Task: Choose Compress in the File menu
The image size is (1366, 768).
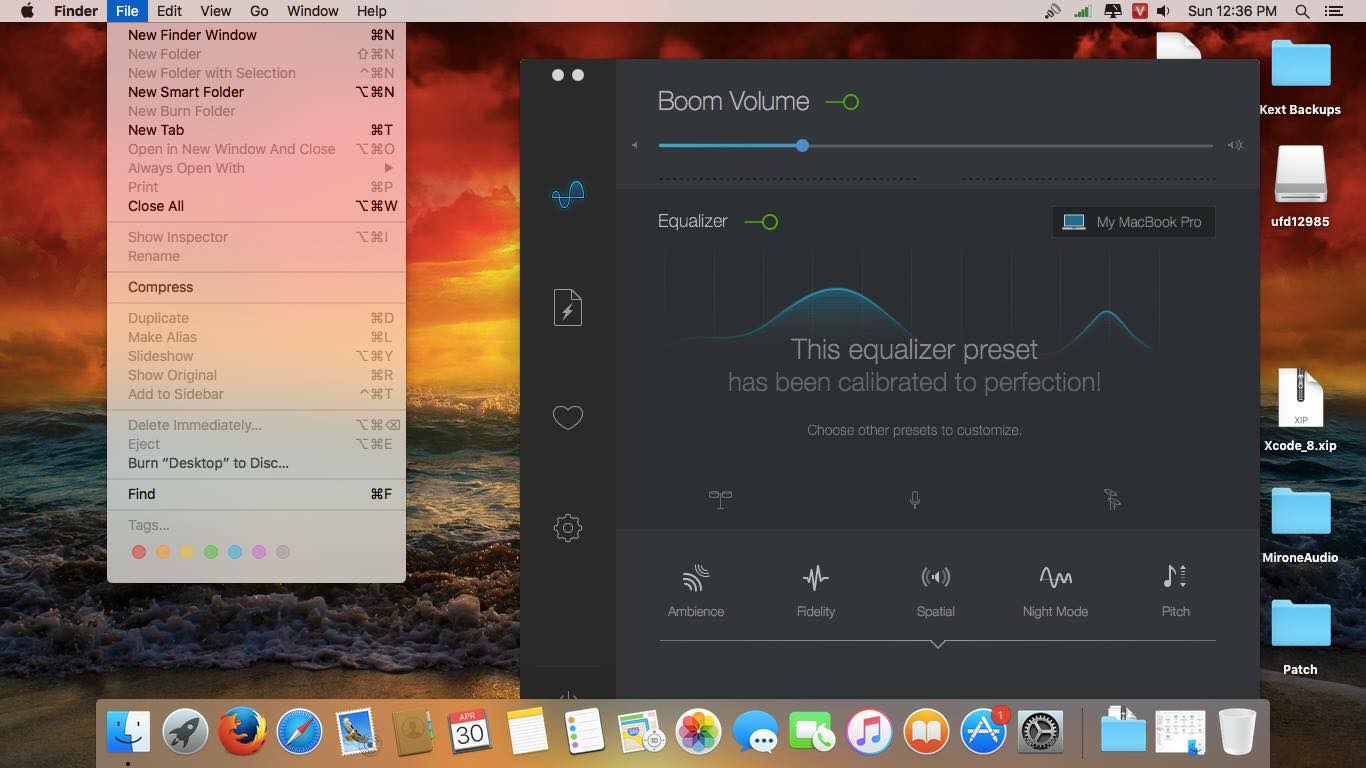Action: (x=257, y=287)
